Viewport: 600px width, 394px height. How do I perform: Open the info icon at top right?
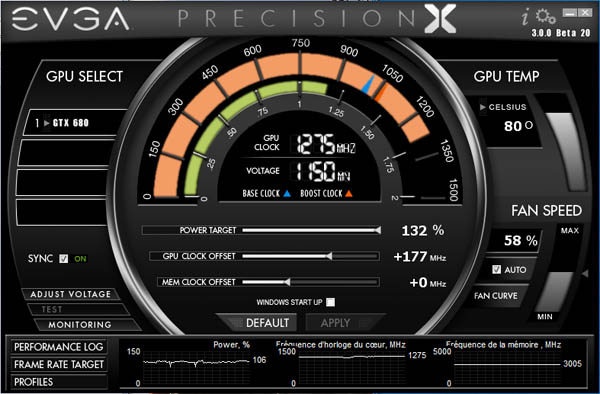point(526,18)
